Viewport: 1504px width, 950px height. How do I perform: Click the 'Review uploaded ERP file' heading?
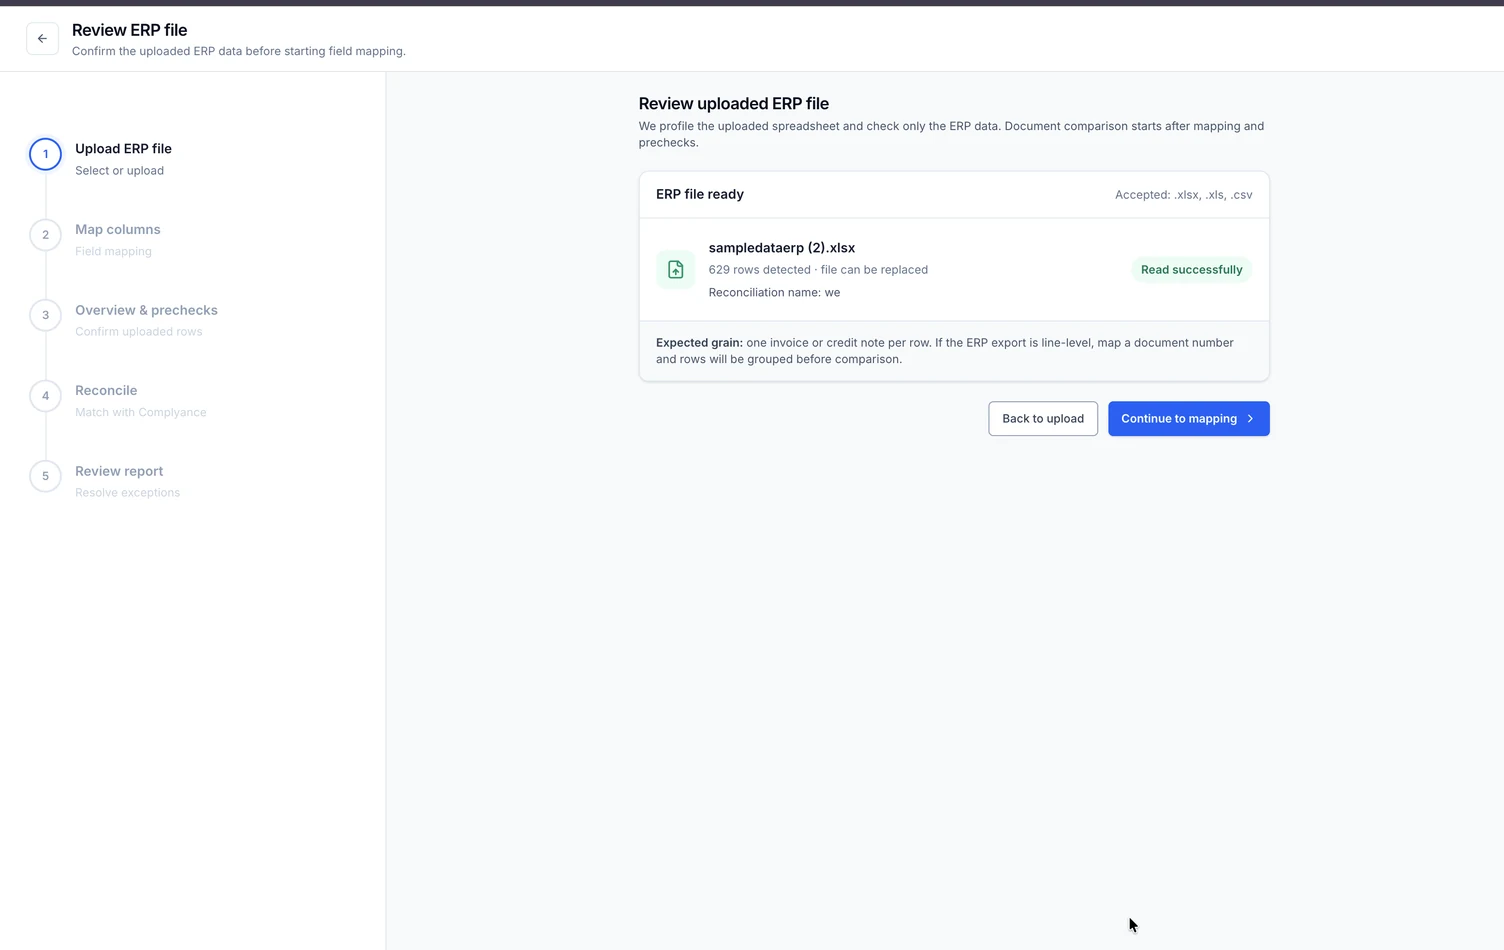(x=734, y=104)
